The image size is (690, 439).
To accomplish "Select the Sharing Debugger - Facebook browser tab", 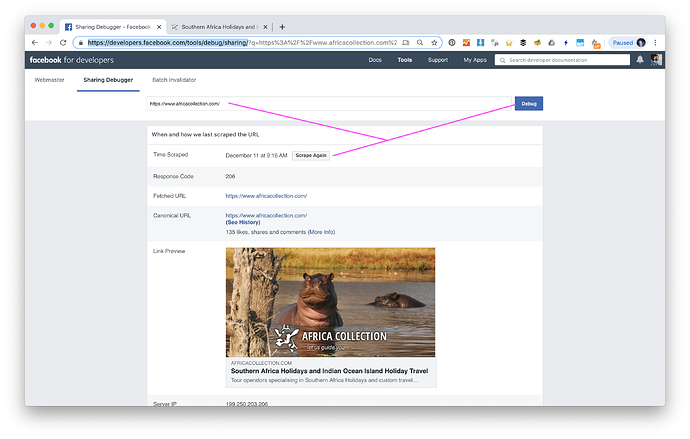I will coord(113,27).
